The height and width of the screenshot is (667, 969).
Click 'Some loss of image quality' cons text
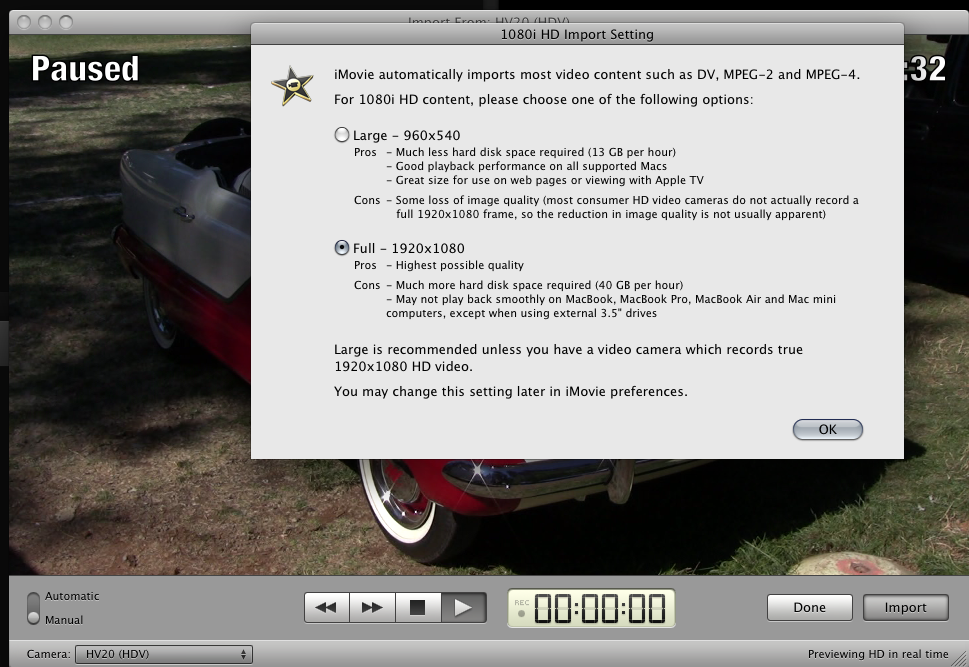click(x=627, y=207)
